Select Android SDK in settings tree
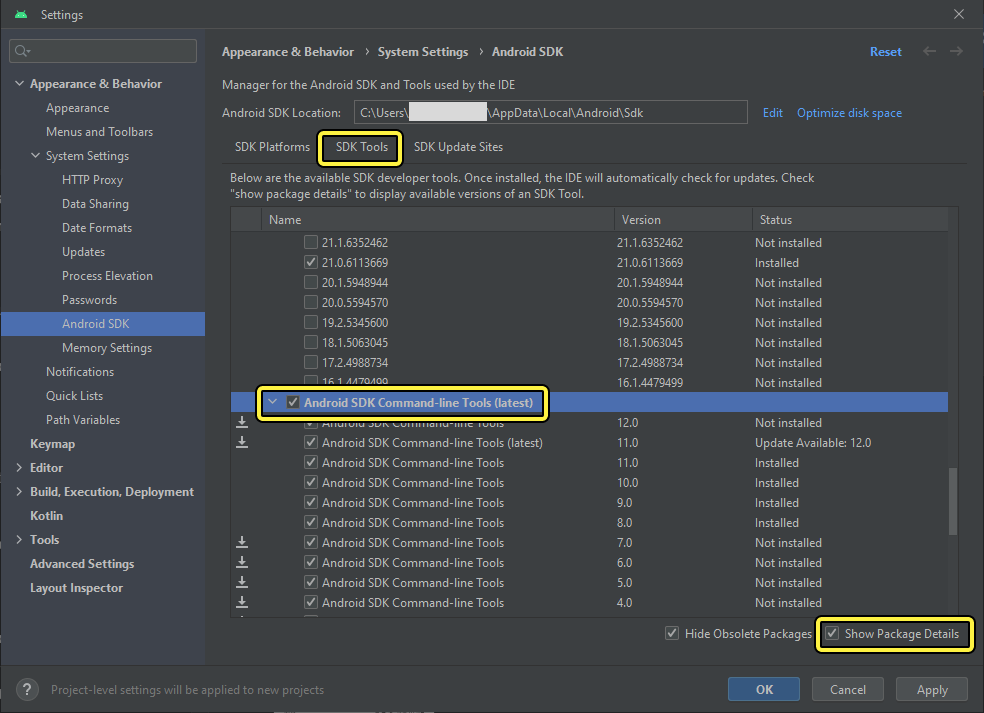This screenshot has height=713, width=984. [103, 324]
